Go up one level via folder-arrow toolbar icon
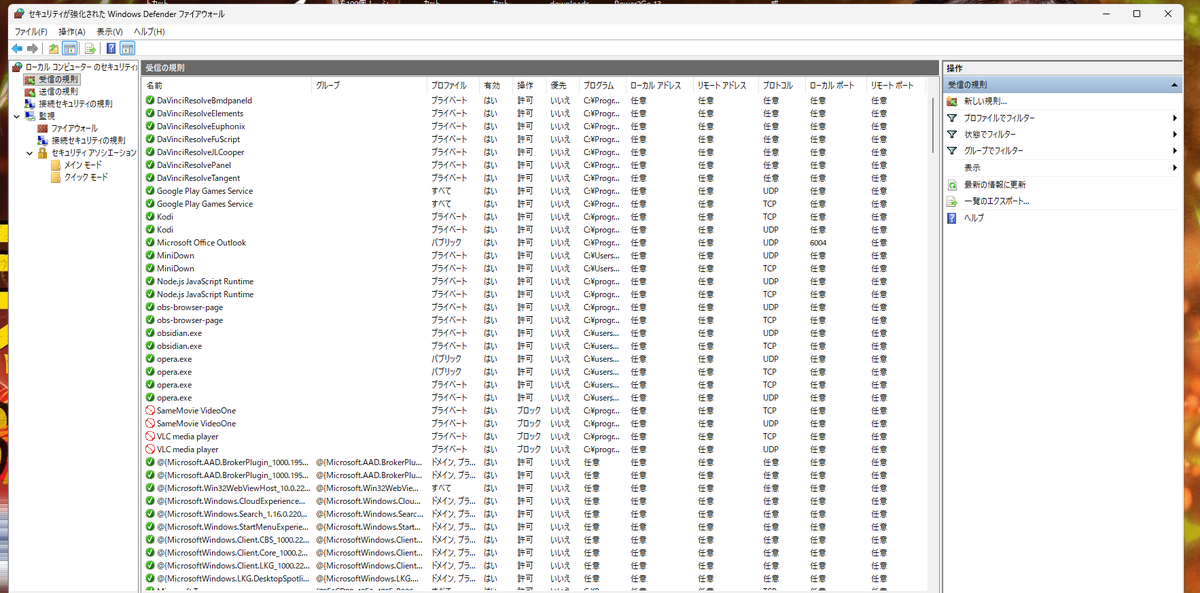 click(53, 48)
